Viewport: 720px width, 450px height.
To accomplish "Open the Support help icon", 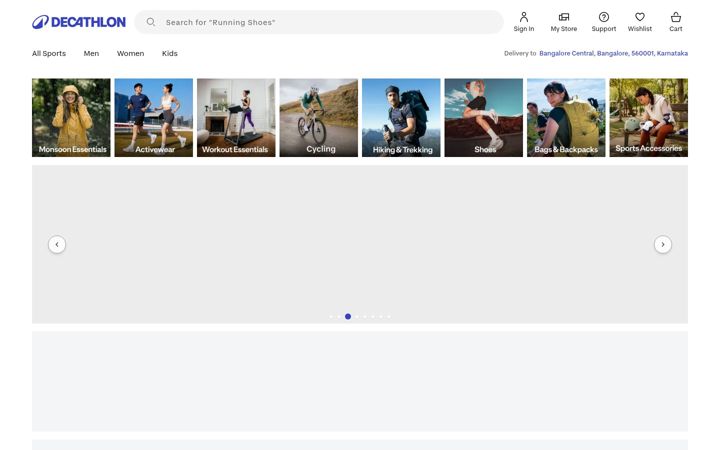I will pyautogui.click(x=603, y=22).
